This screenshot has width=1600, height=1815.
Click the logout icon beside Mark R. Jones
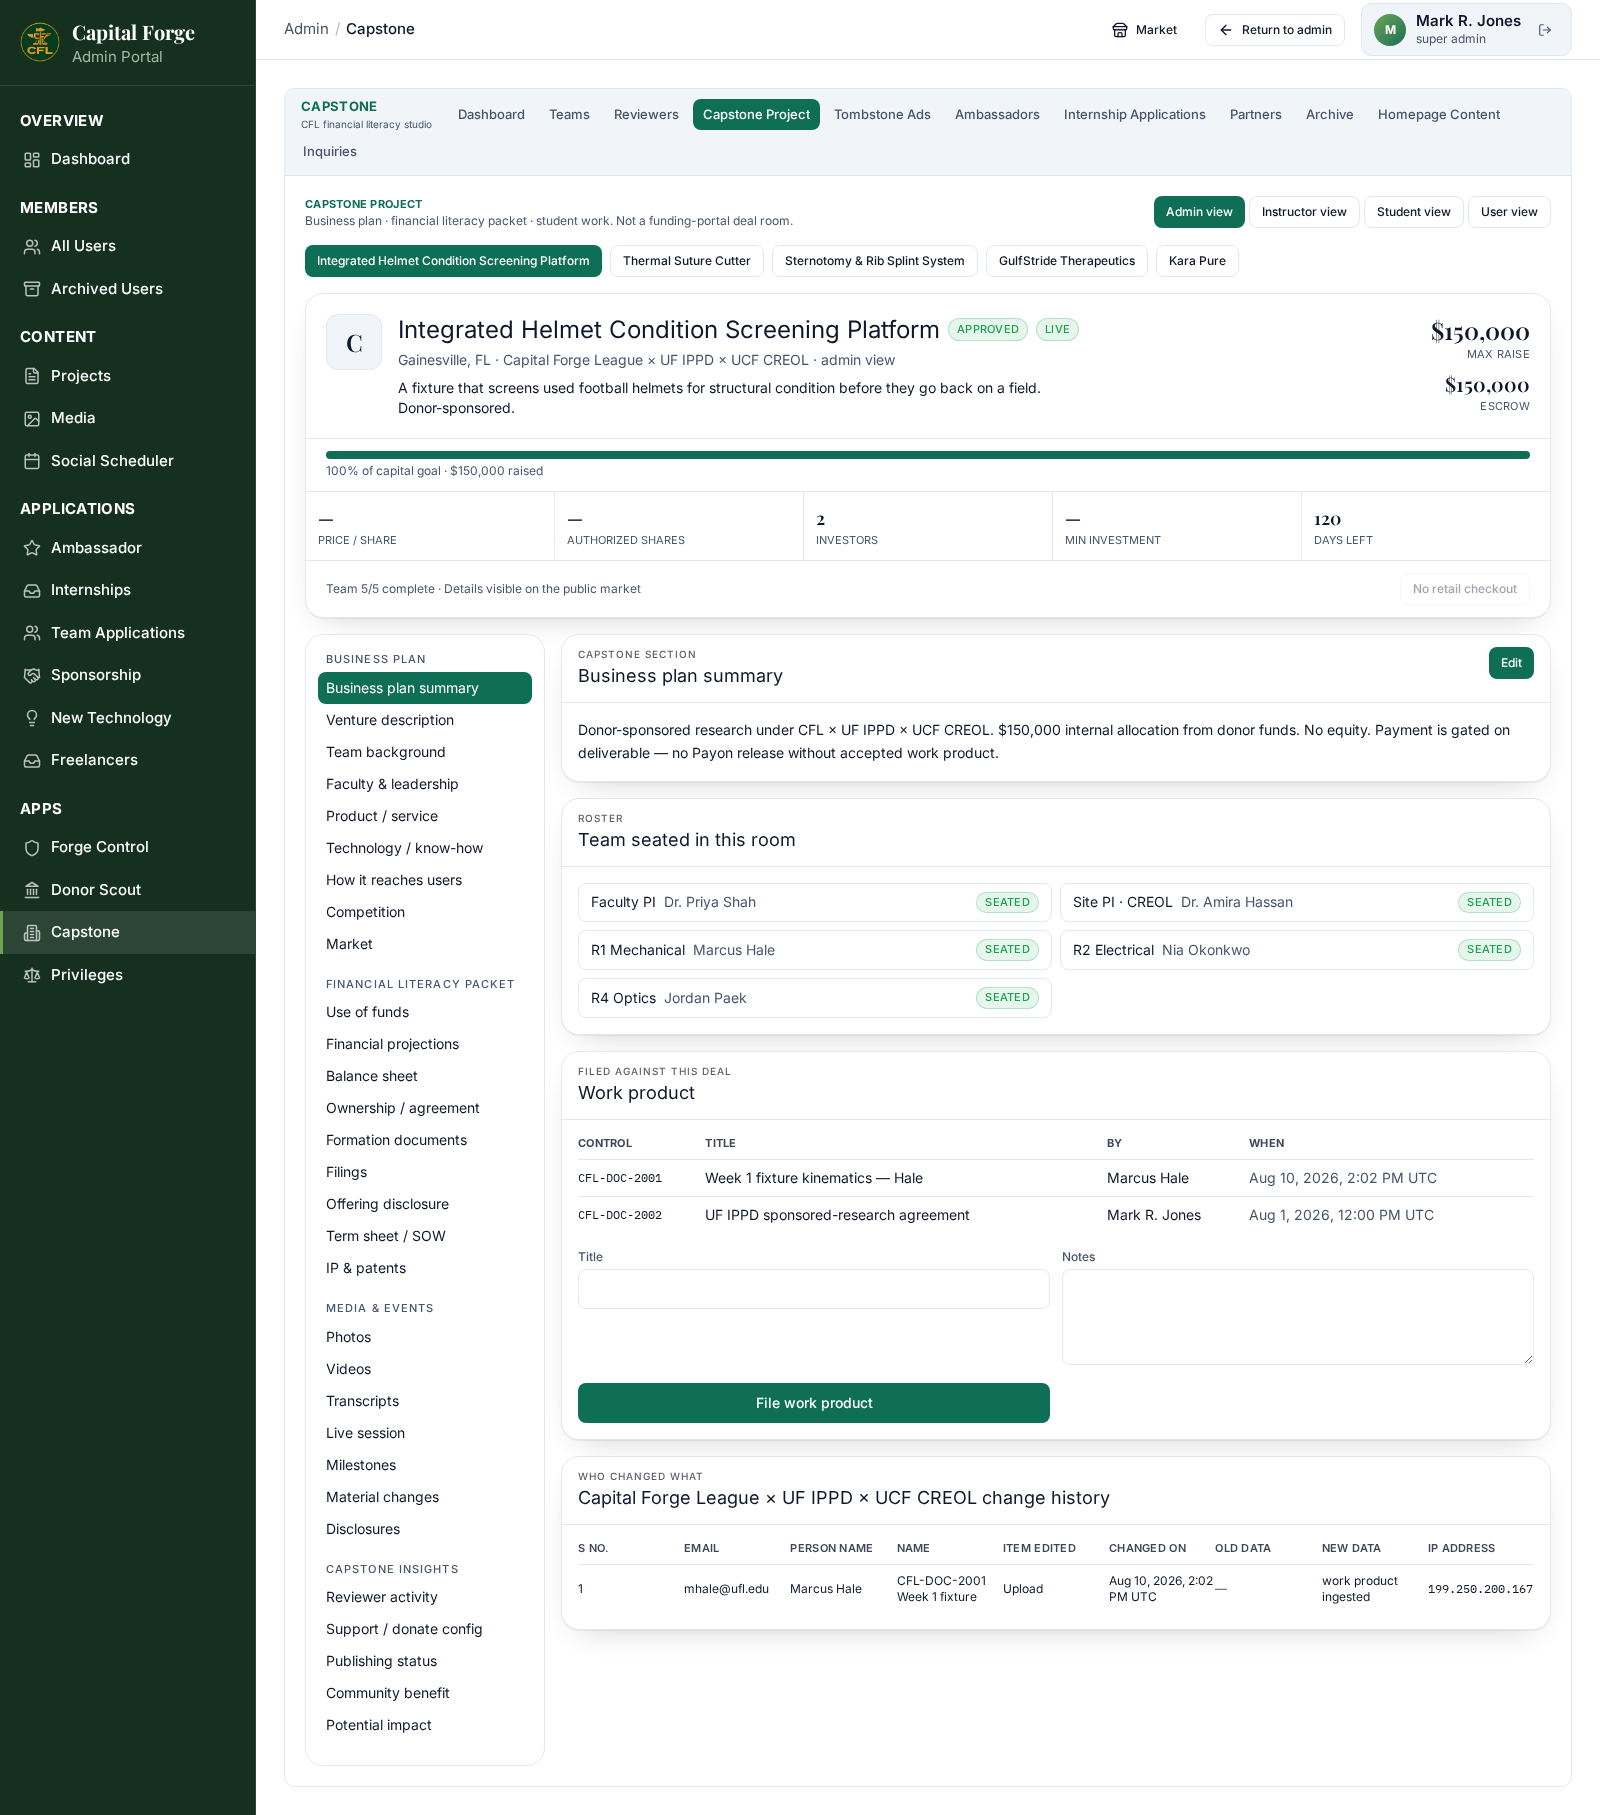point(1545,30)
